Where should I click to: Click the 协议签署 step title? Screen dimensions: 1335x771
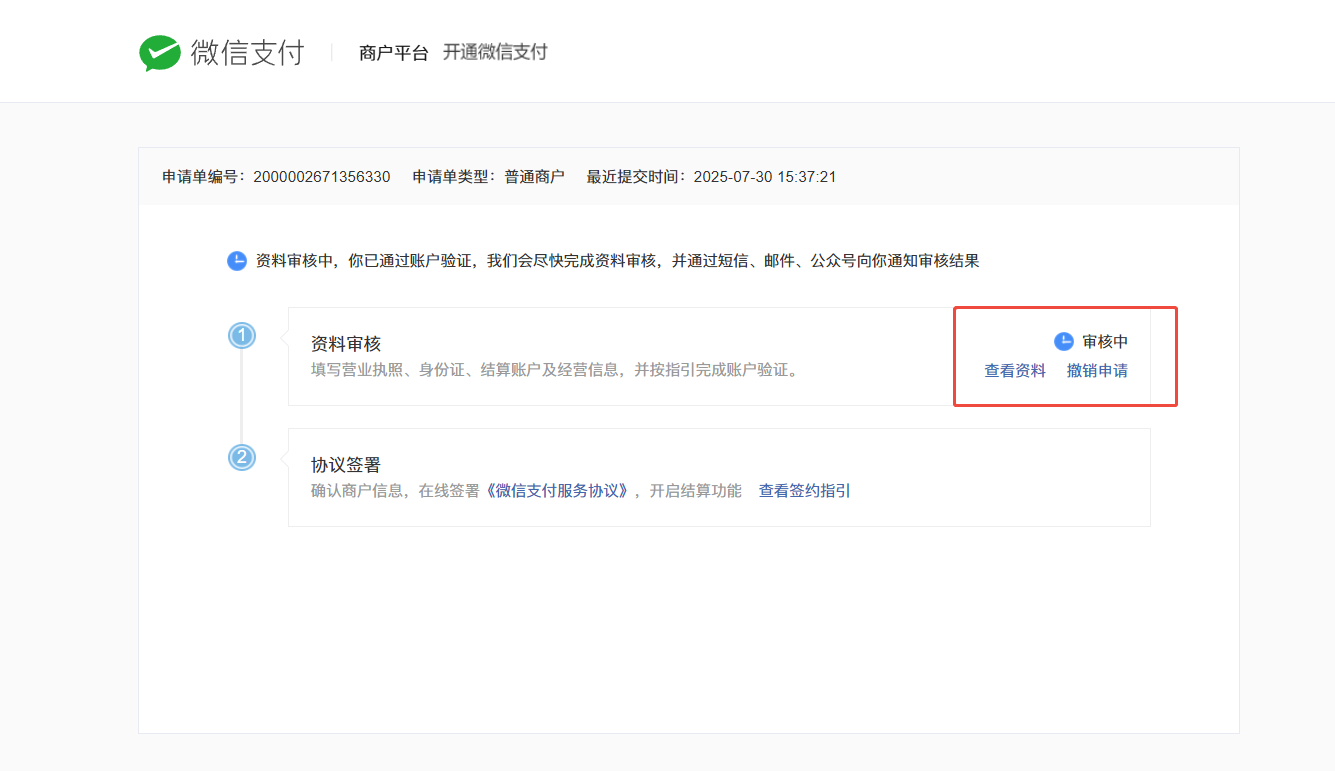click(x=346, y=465)
